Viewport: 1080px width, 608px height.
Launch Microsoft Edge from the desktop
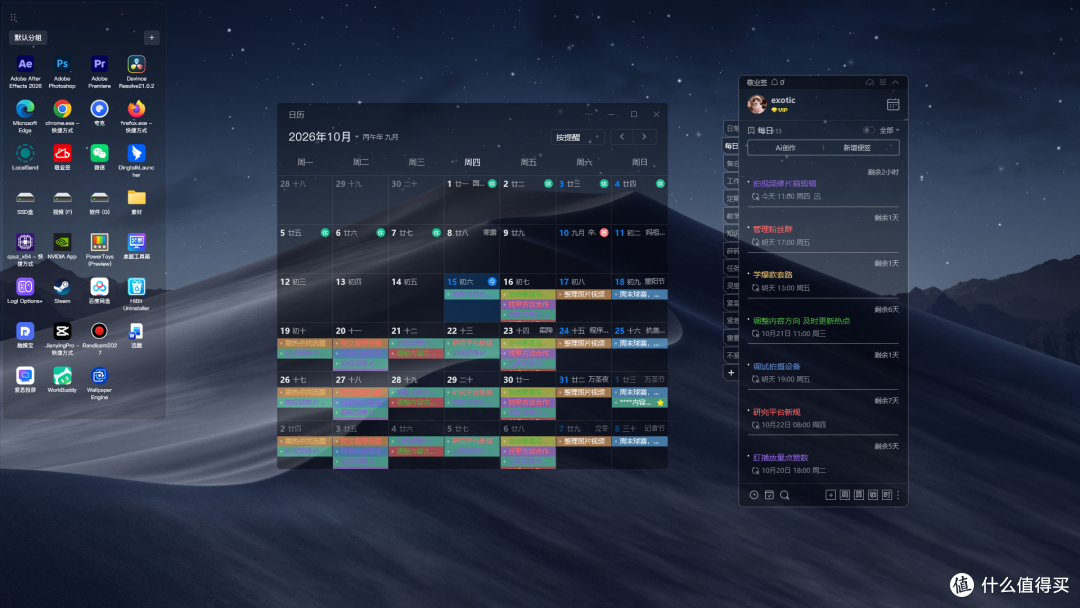(25, 109)
